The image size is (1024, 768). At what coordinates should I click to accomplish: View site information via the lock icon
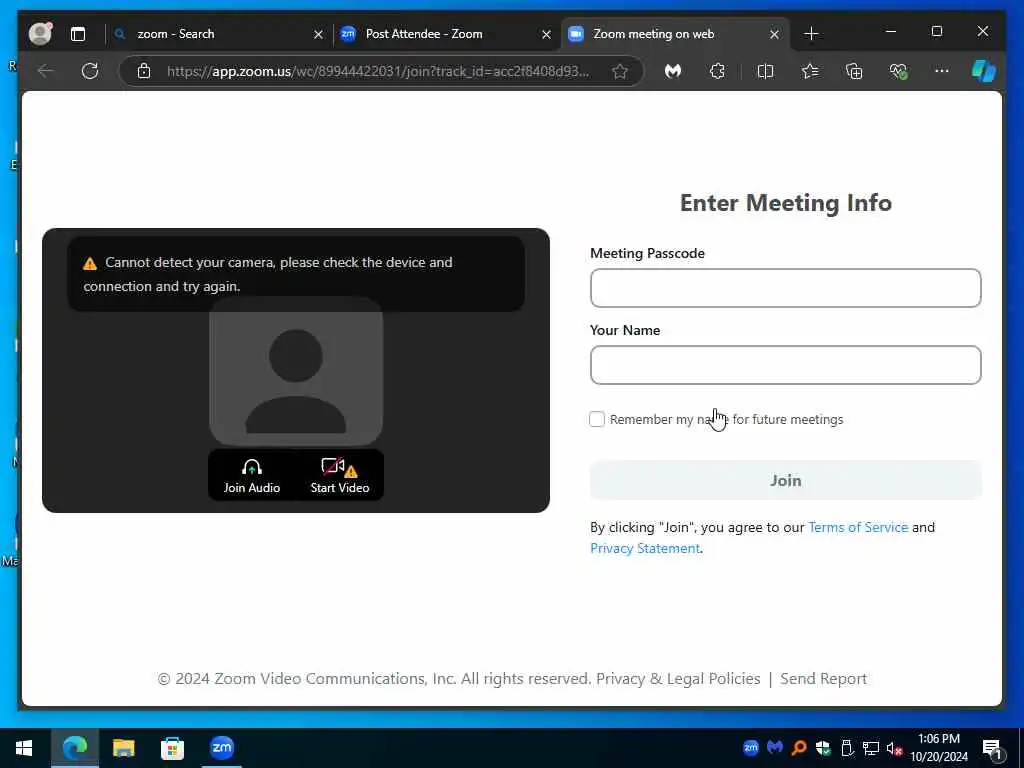pyautogui.click(x=144, y=71)
